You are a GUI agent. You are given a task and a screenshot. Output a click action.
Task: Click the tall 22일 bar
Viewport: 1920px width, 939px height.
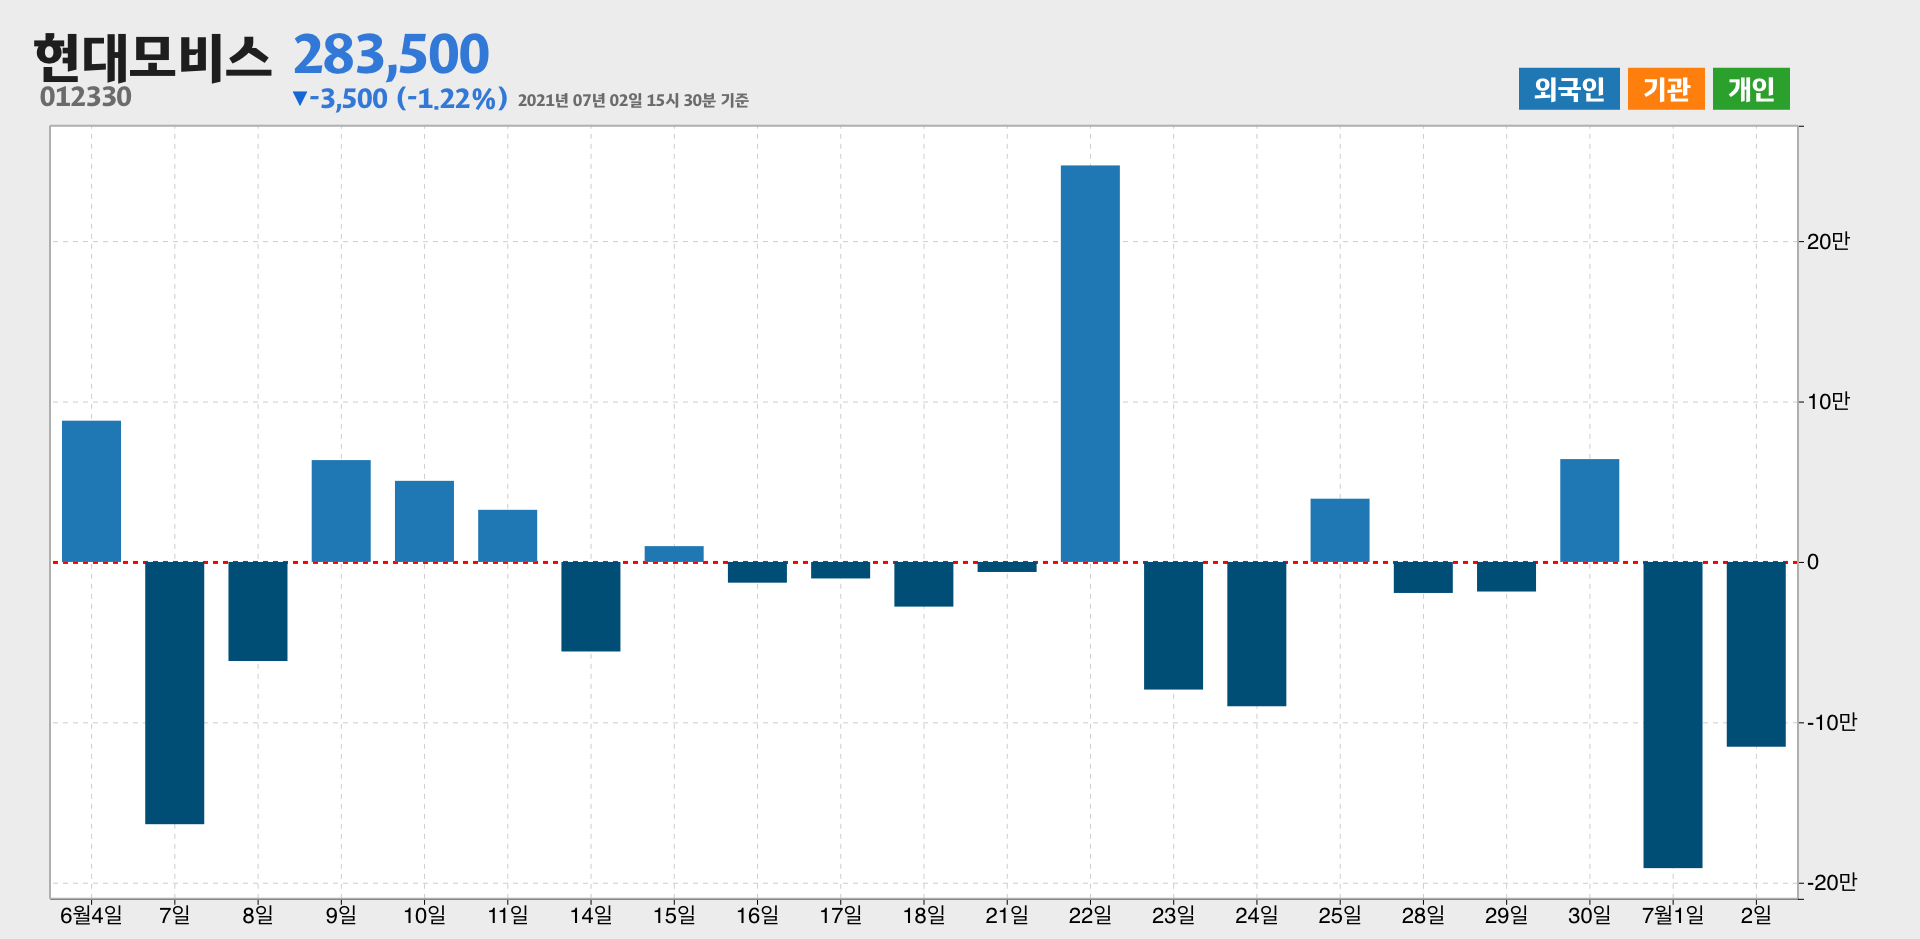point(1090,364)
